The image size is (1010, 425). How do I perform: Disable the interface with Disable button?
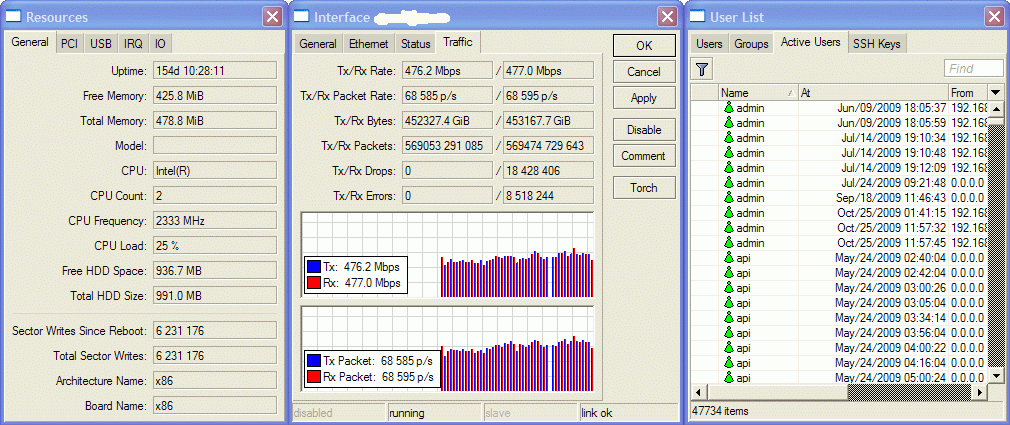[x=644, y=129]
